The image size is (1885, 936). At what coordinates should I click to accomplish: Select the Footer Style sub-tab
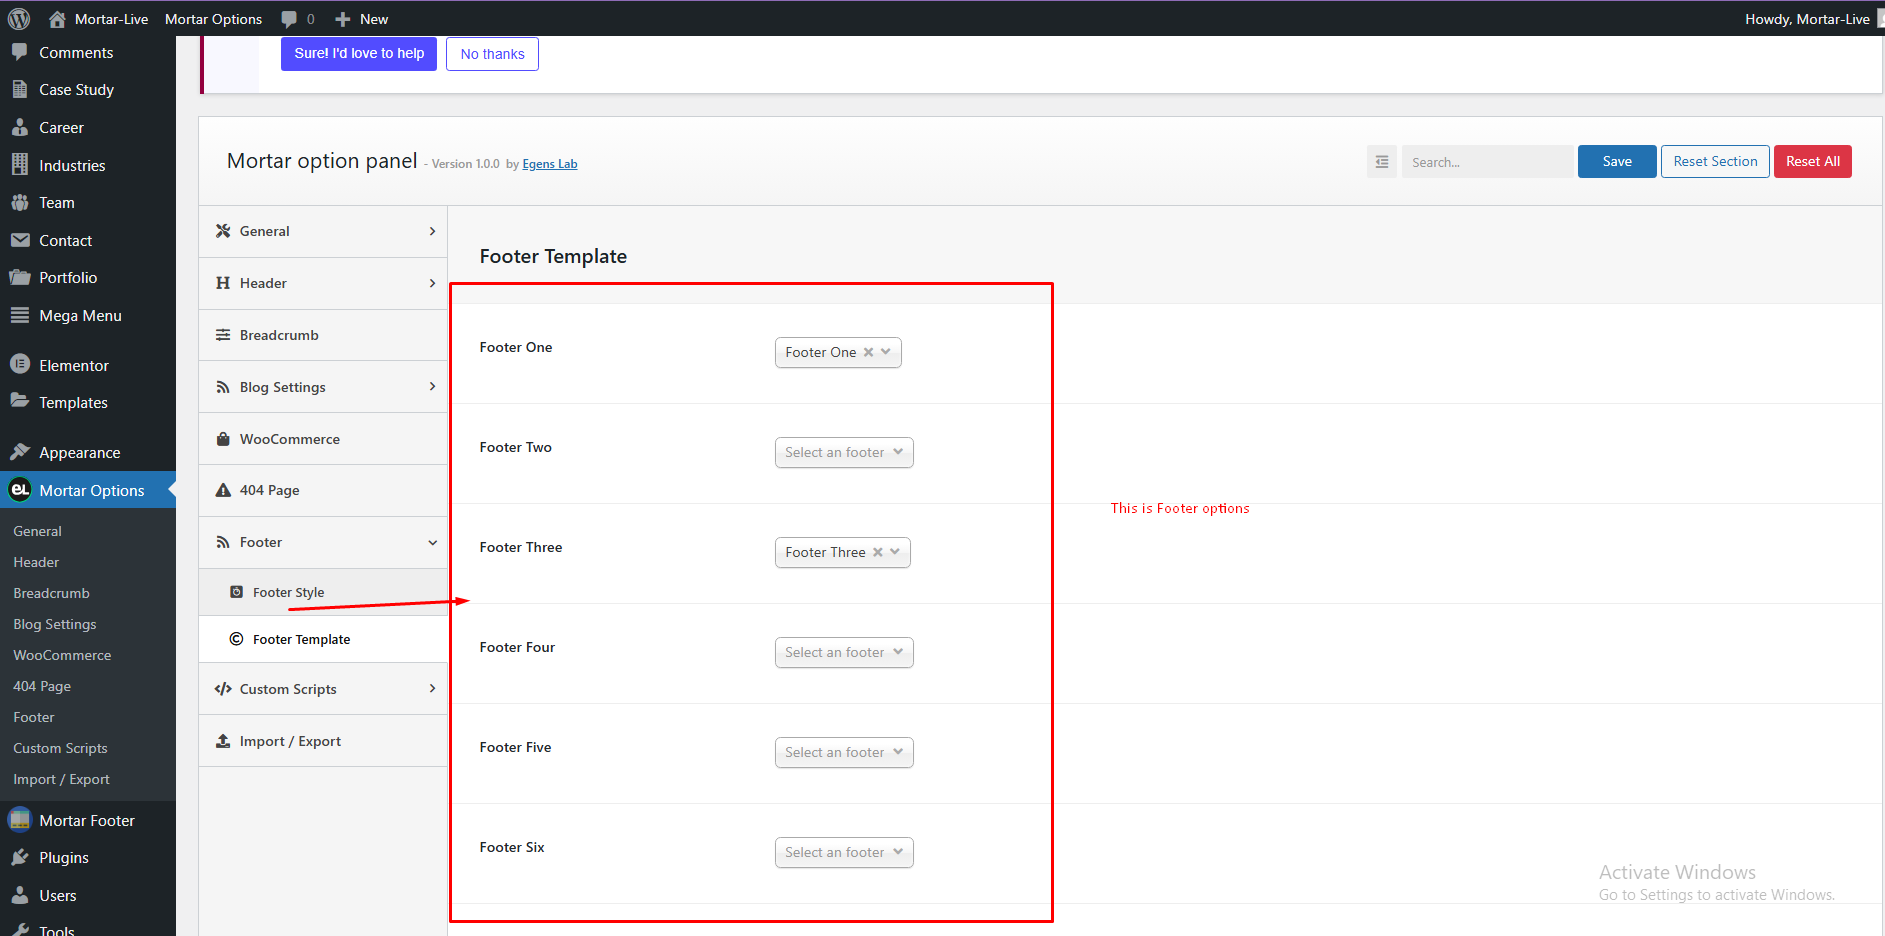[x=323, y=592]
